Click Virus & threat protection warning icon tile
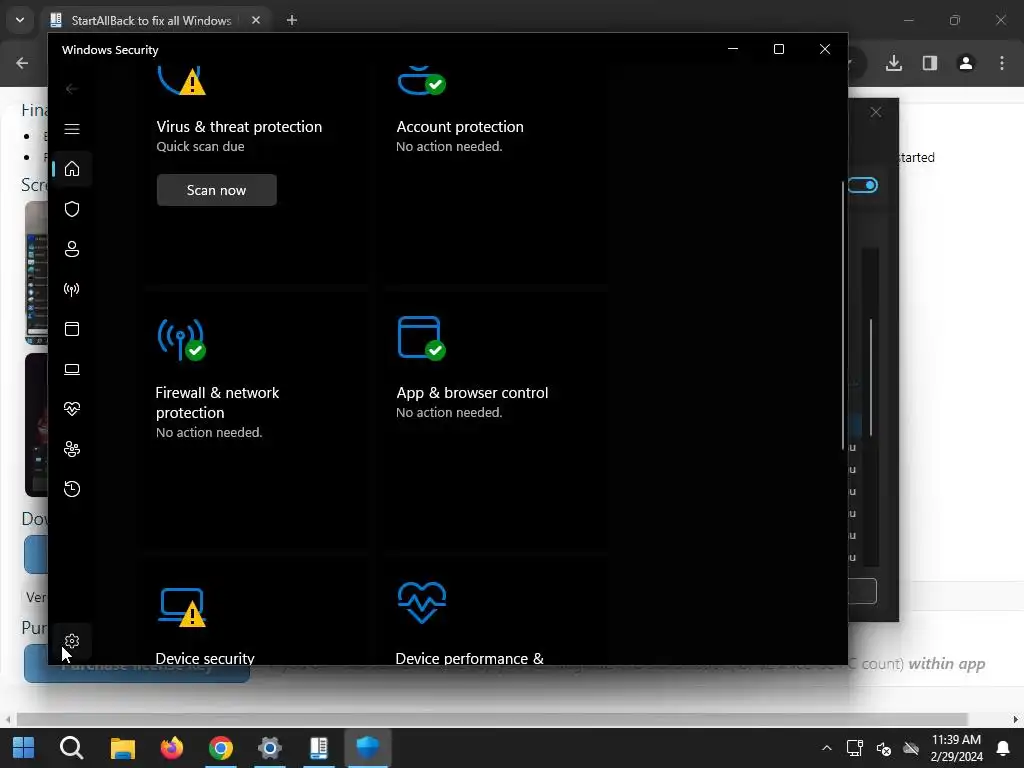The image size is (1024, 768). click(x=182, y=81)
